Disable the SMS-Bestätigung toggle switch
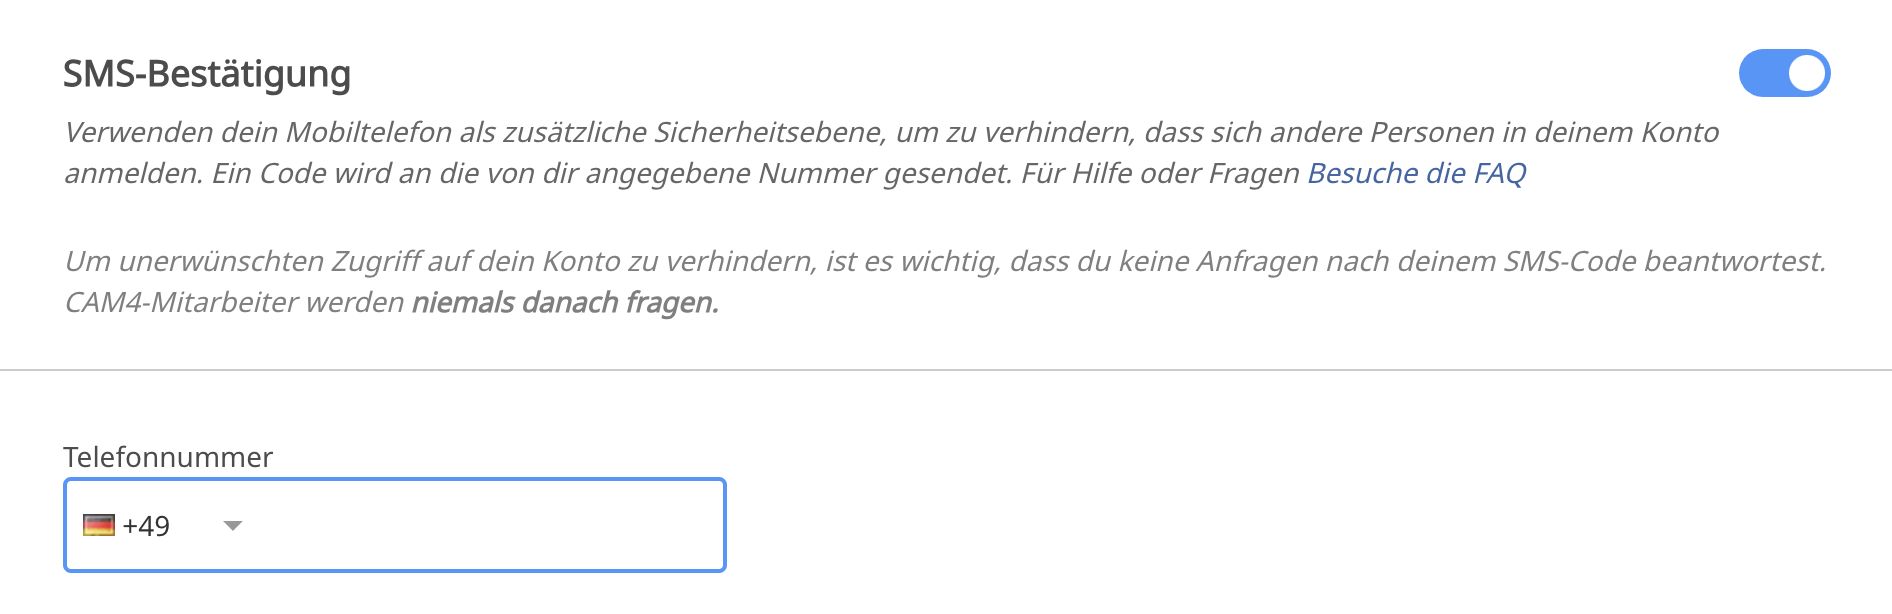This screenshot has height=614, width=1892. (1784, 74)
